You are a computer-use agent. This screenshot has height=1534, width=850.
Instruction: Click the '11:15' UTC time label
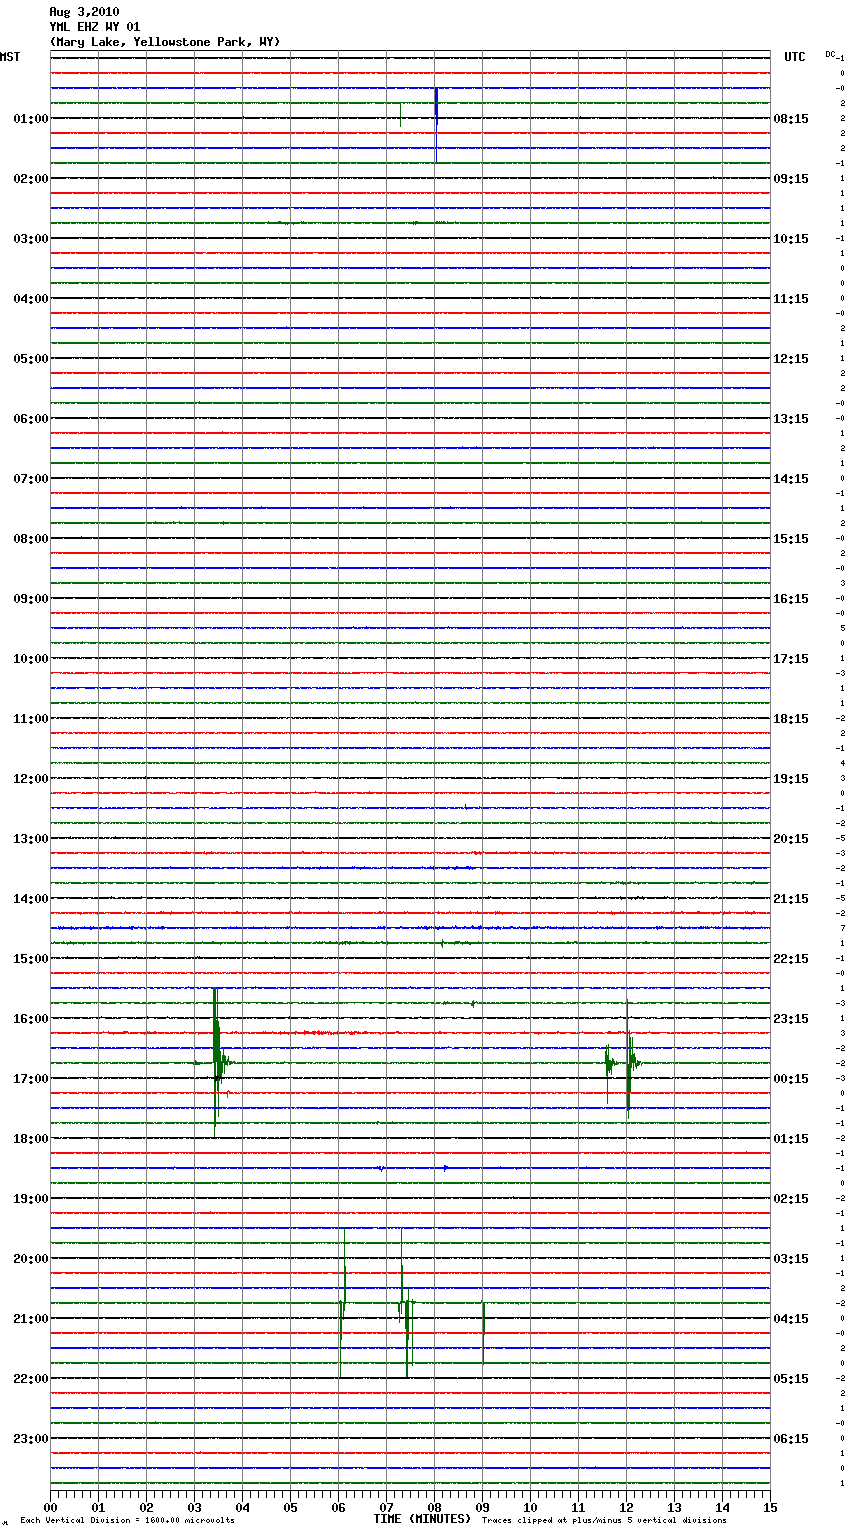click(x=791, y=299)
